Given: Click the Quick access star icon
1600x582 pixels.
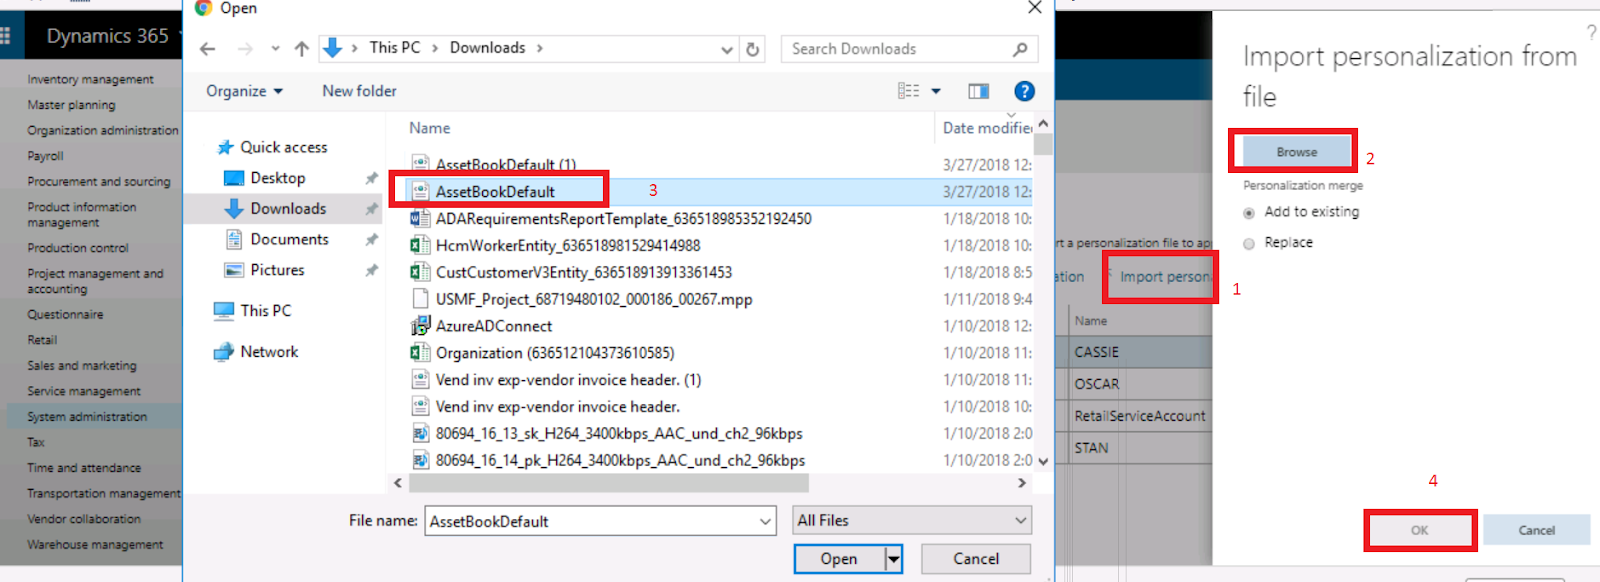Looking at the screenshot, I should 226,147.
